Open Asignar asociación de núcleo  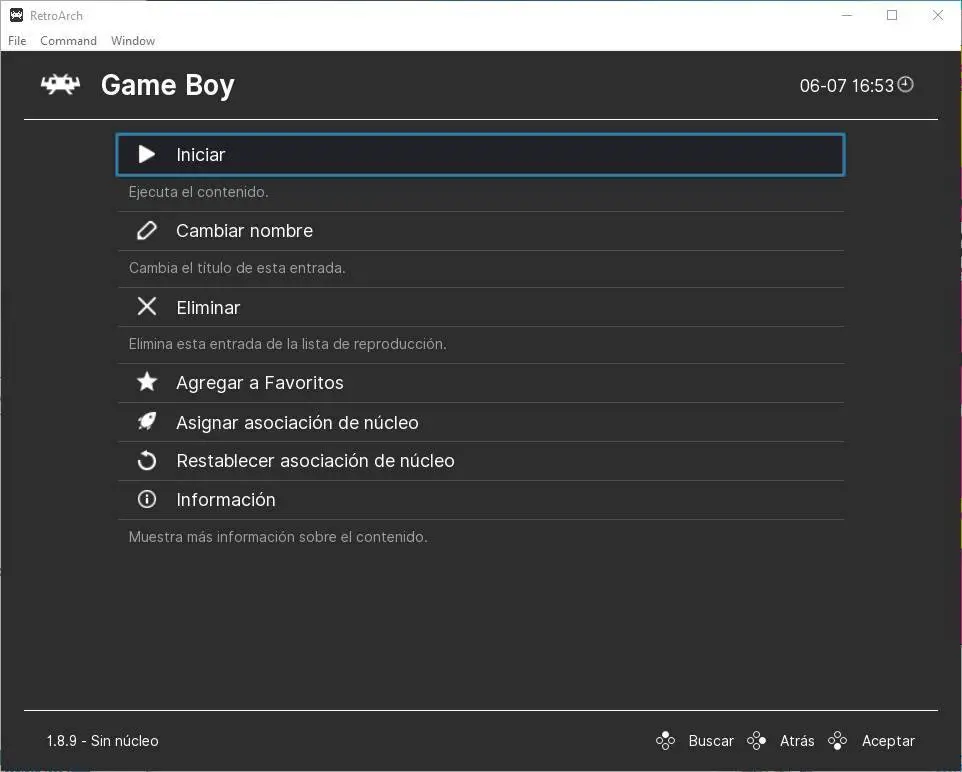coord(481,422)
